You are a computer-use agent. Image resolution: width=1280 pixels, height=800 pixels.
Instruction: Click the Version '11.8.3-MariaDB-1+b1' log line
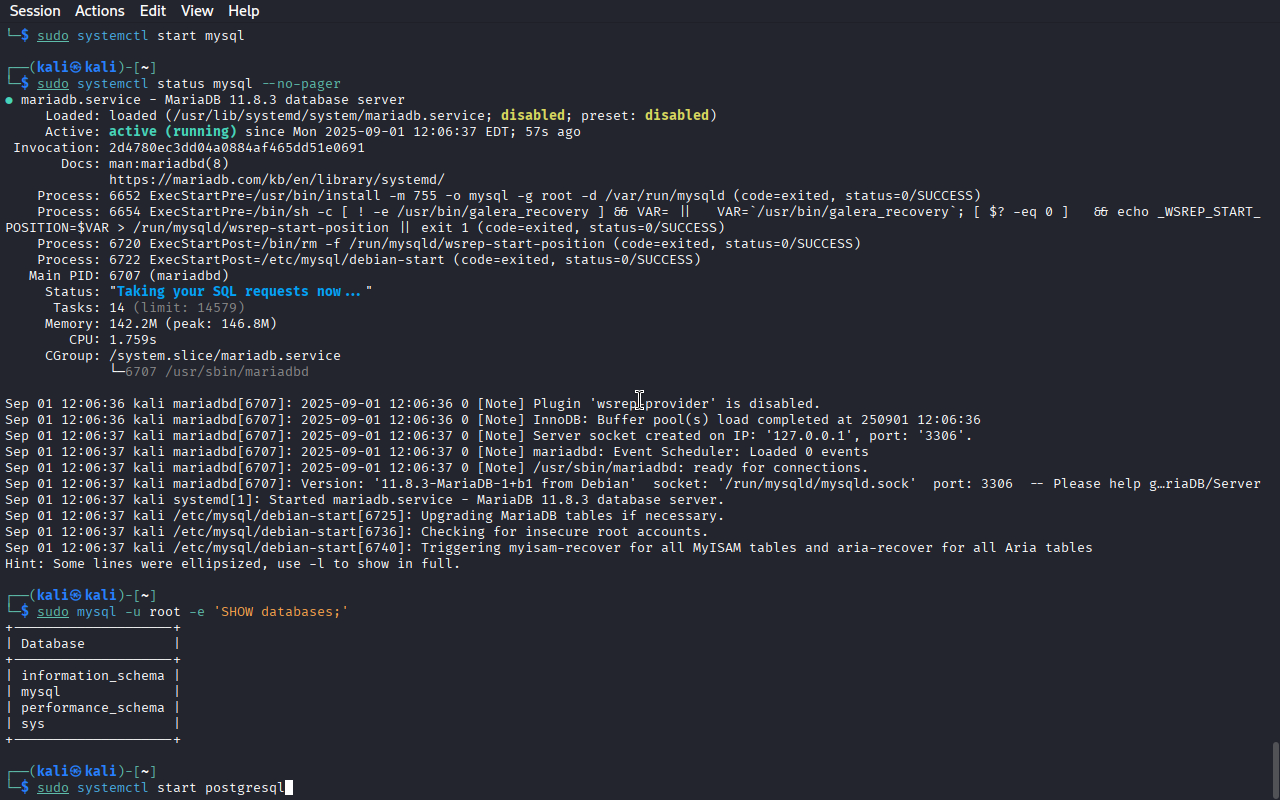pyautogui.click(x=633, y=484)
